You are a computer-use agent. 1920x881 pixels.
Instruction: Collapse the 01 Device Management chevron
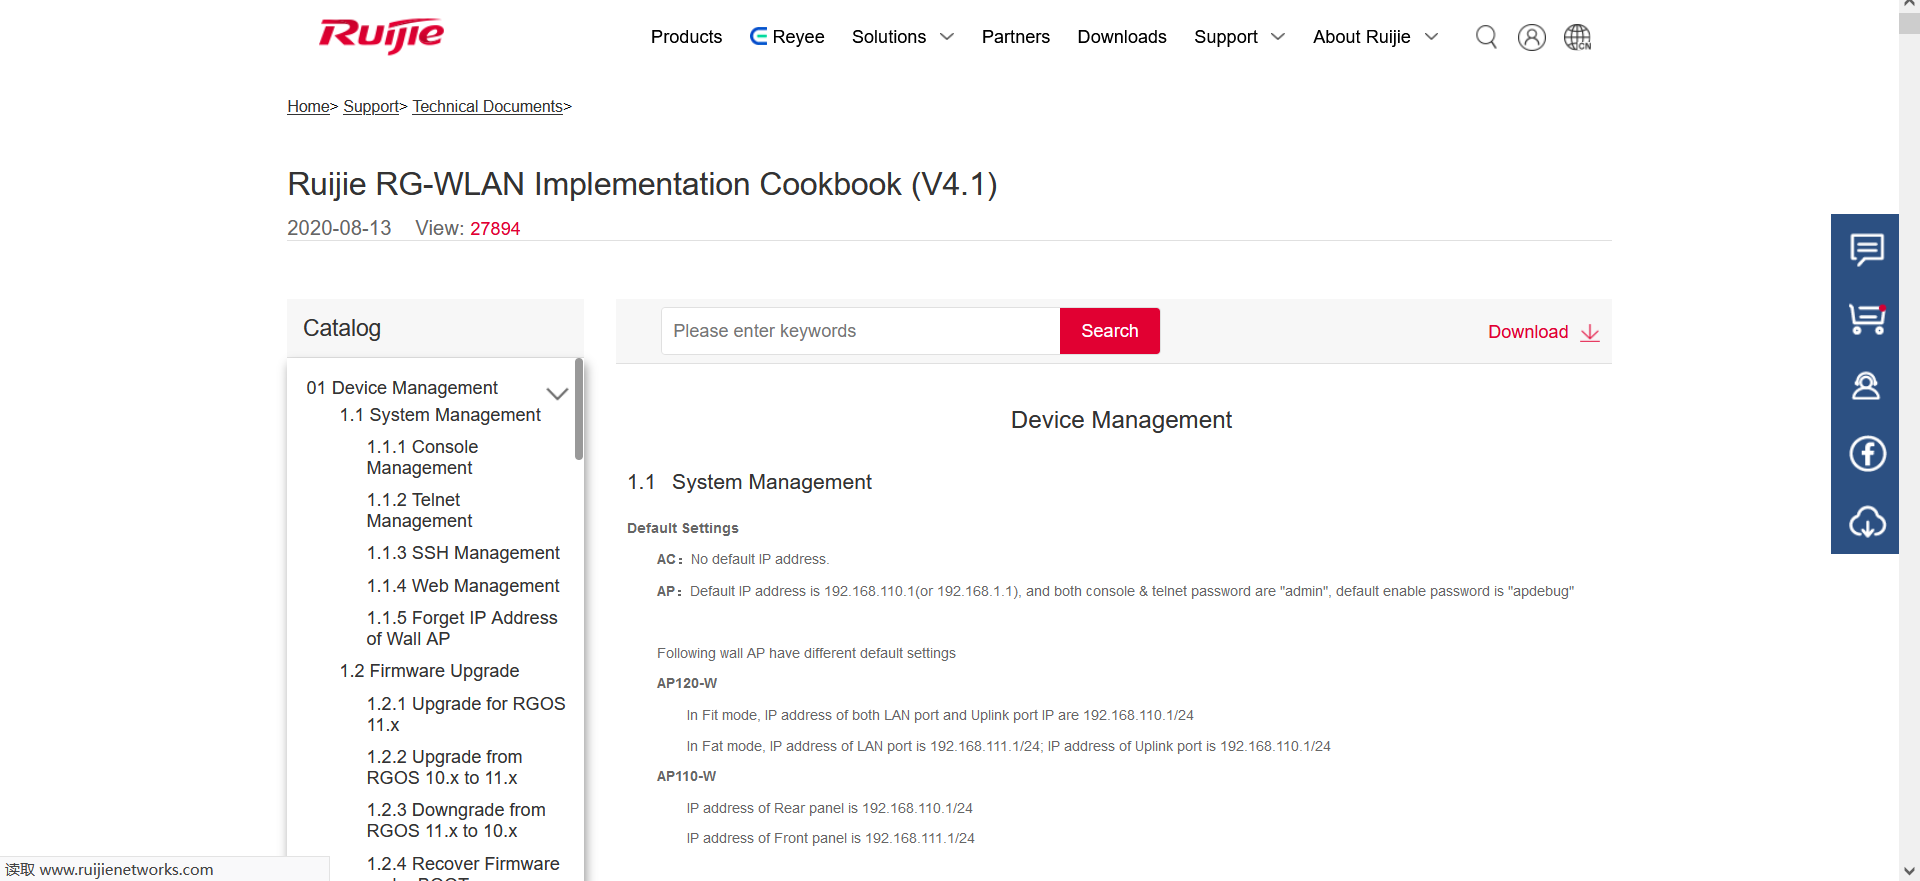557,394
